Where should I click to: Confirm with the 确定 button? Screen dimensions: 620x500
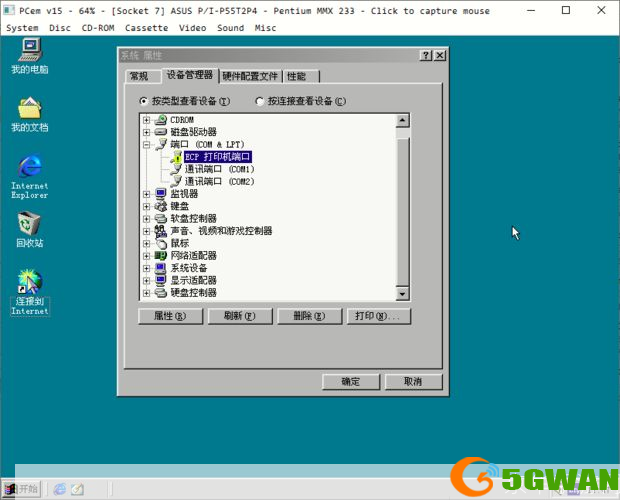click(351, 382)
